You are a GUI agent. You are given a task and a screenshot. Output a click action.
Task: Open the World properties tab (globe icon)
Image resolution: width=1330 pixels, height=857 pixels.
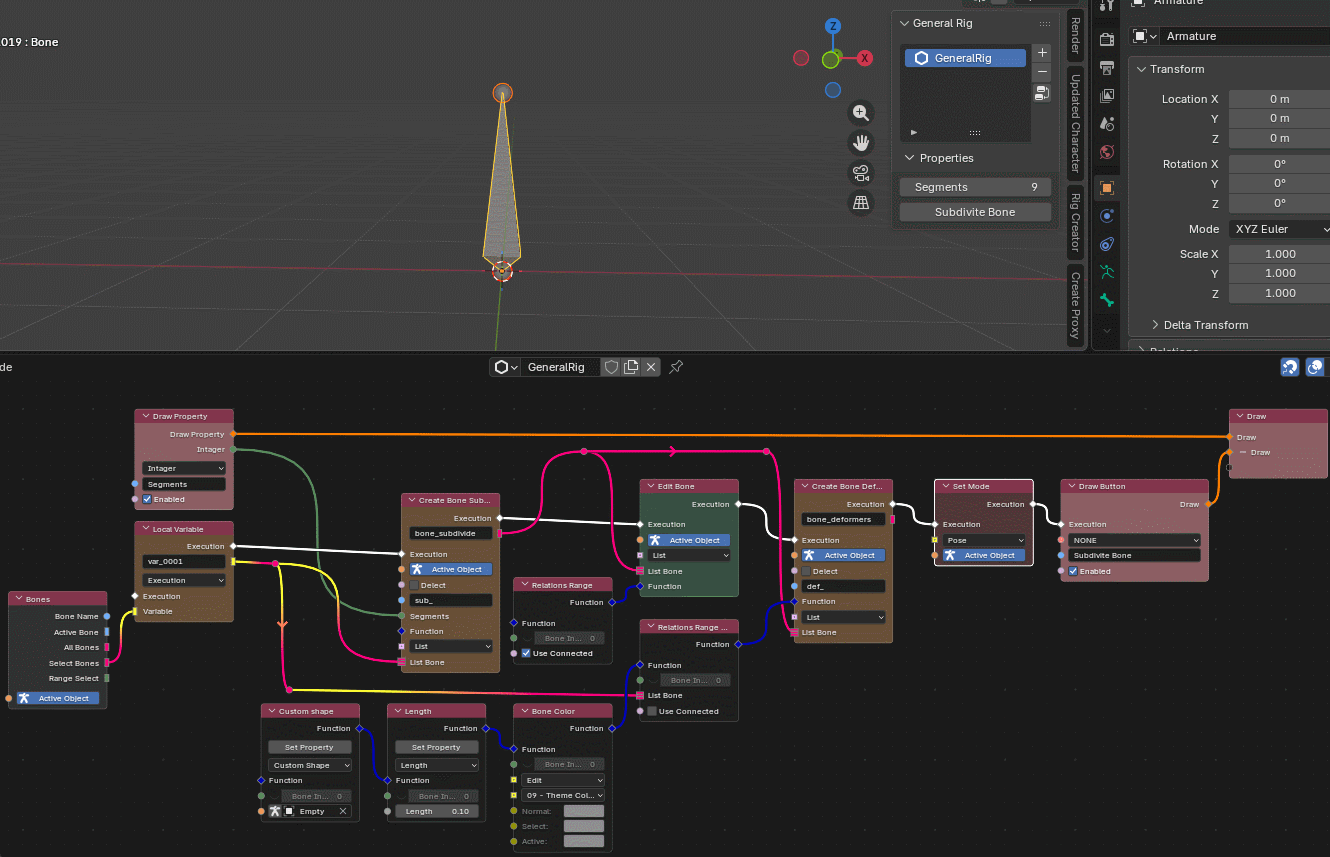click(x=1107, y=152)
